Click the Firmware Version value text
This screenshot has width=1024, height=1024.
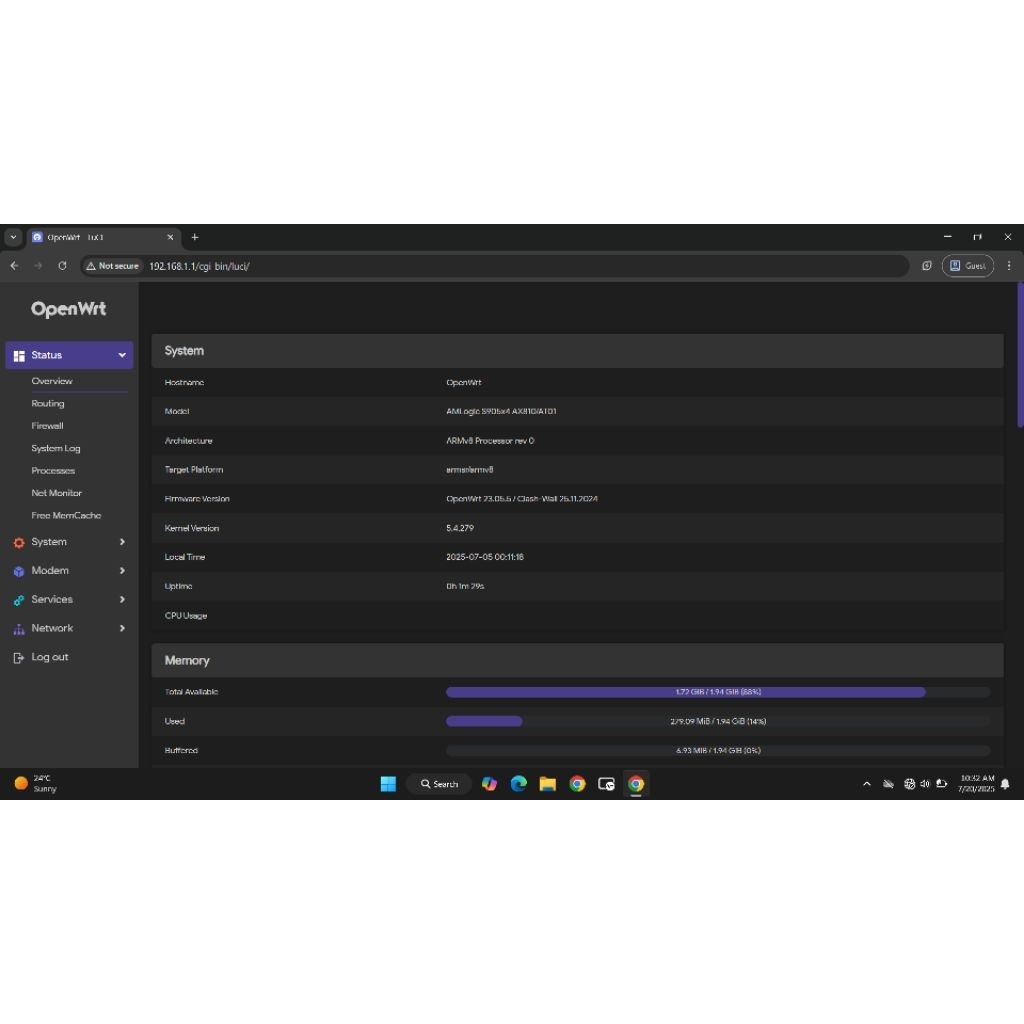[522, 499]
